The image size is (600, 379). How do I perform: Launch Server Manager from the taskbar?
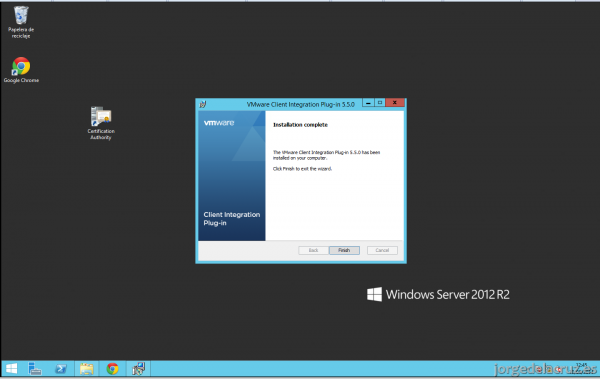(x=35, y=369)
